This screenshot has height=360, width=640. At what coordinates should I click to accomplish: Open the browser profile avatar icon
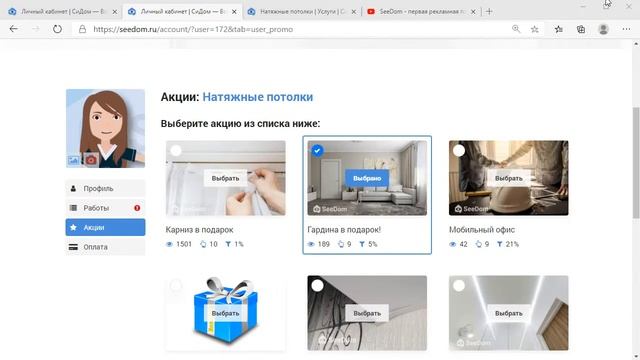(x=603, y=29)
